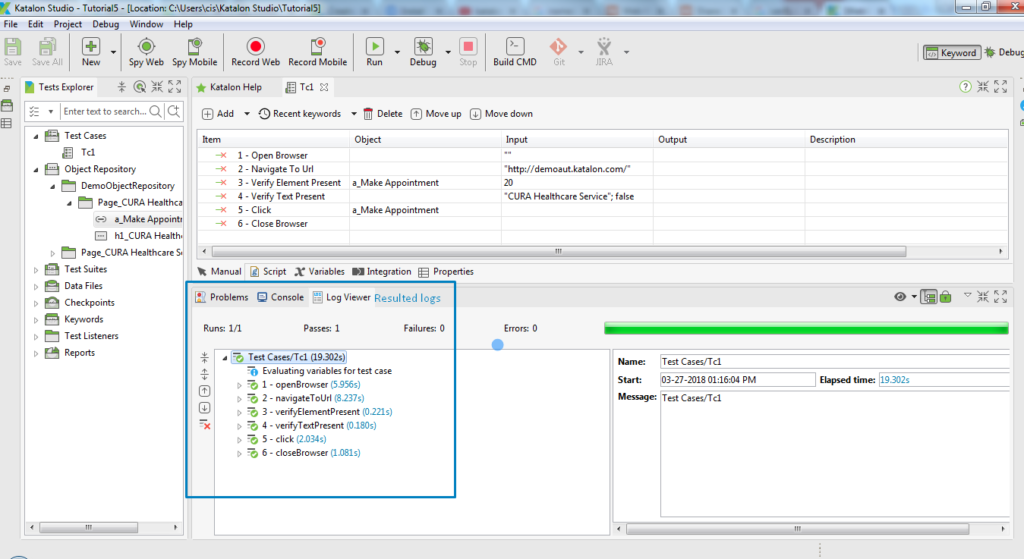
Task: Click the green test progress bar
Action: click(806, 328)
